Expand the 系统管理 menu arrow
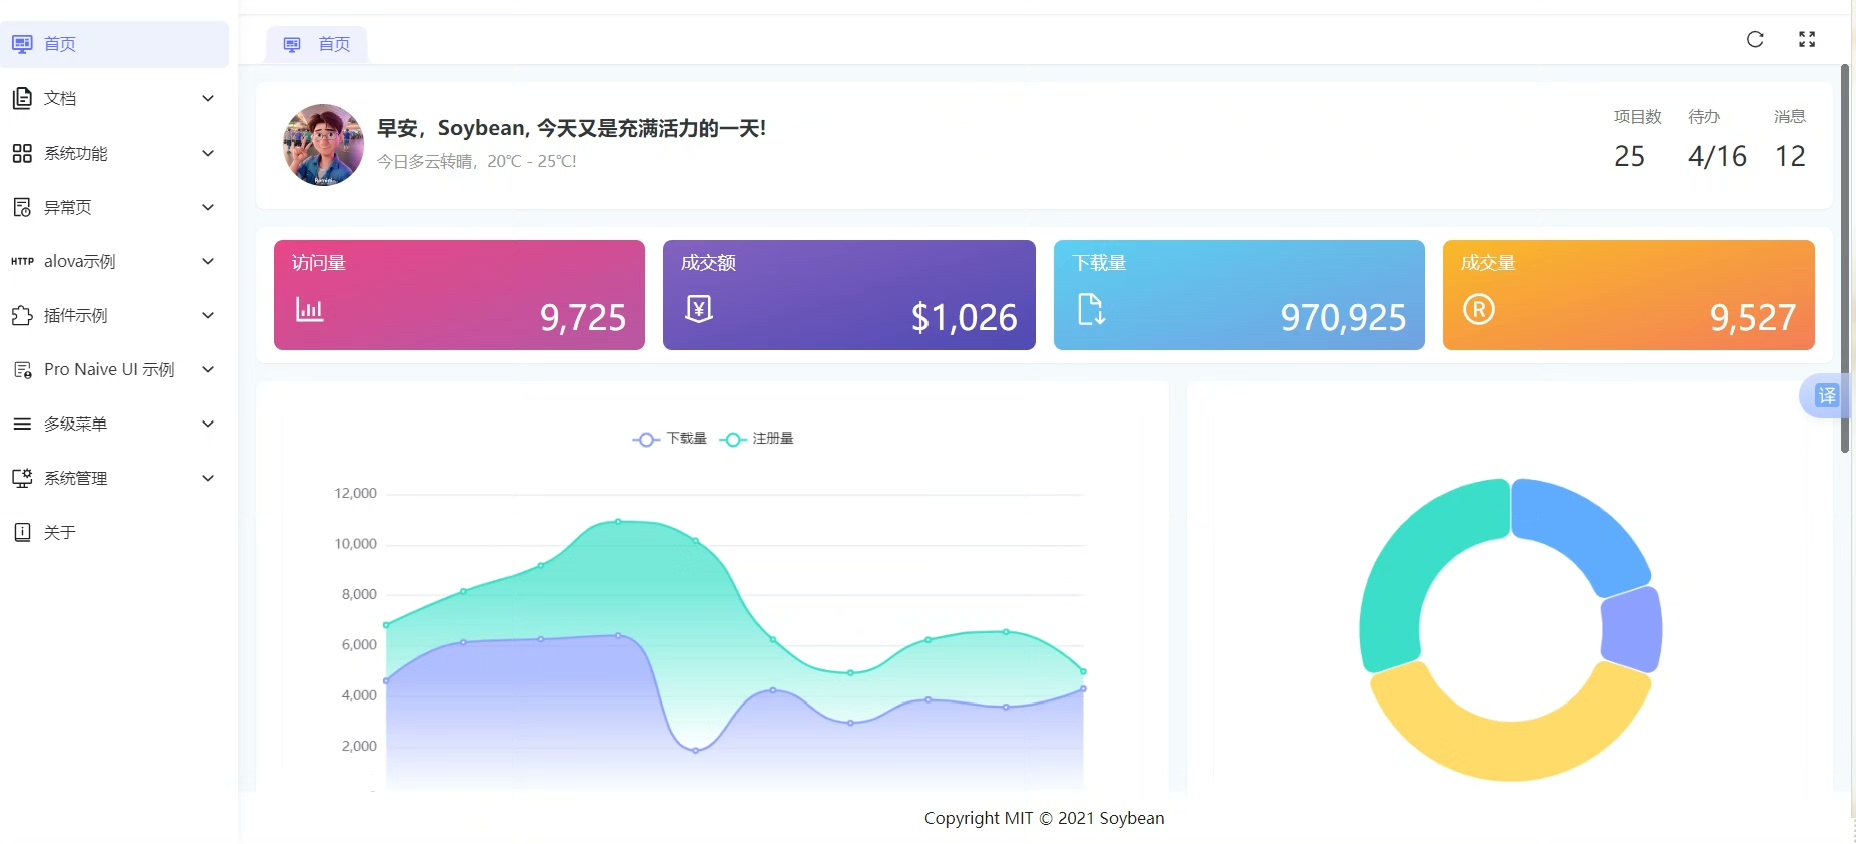This screenshot has width=1856, height=844. [x=208, y=478]
